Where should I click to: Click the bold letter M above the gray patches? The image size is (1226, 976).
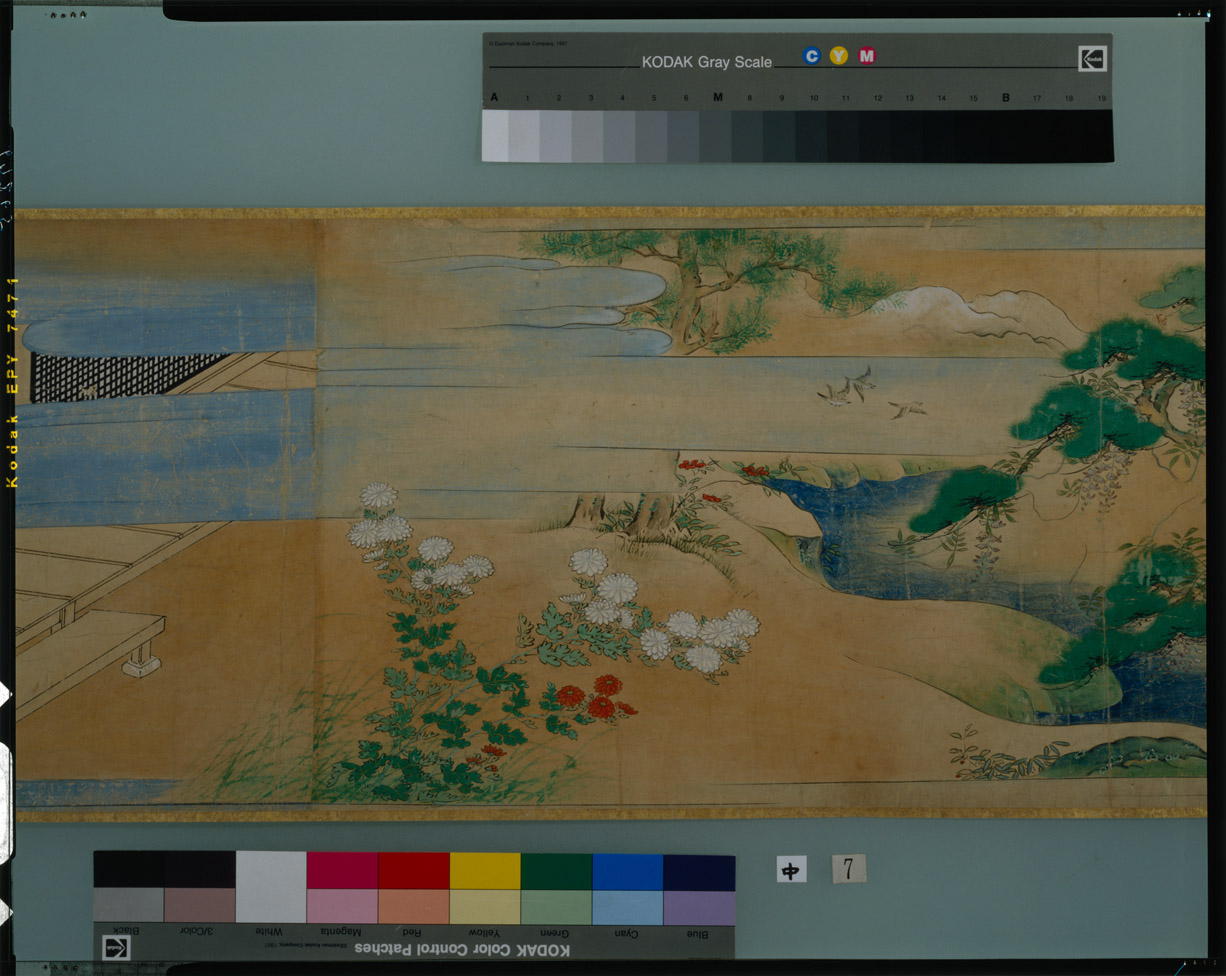[x=718, y=98]
